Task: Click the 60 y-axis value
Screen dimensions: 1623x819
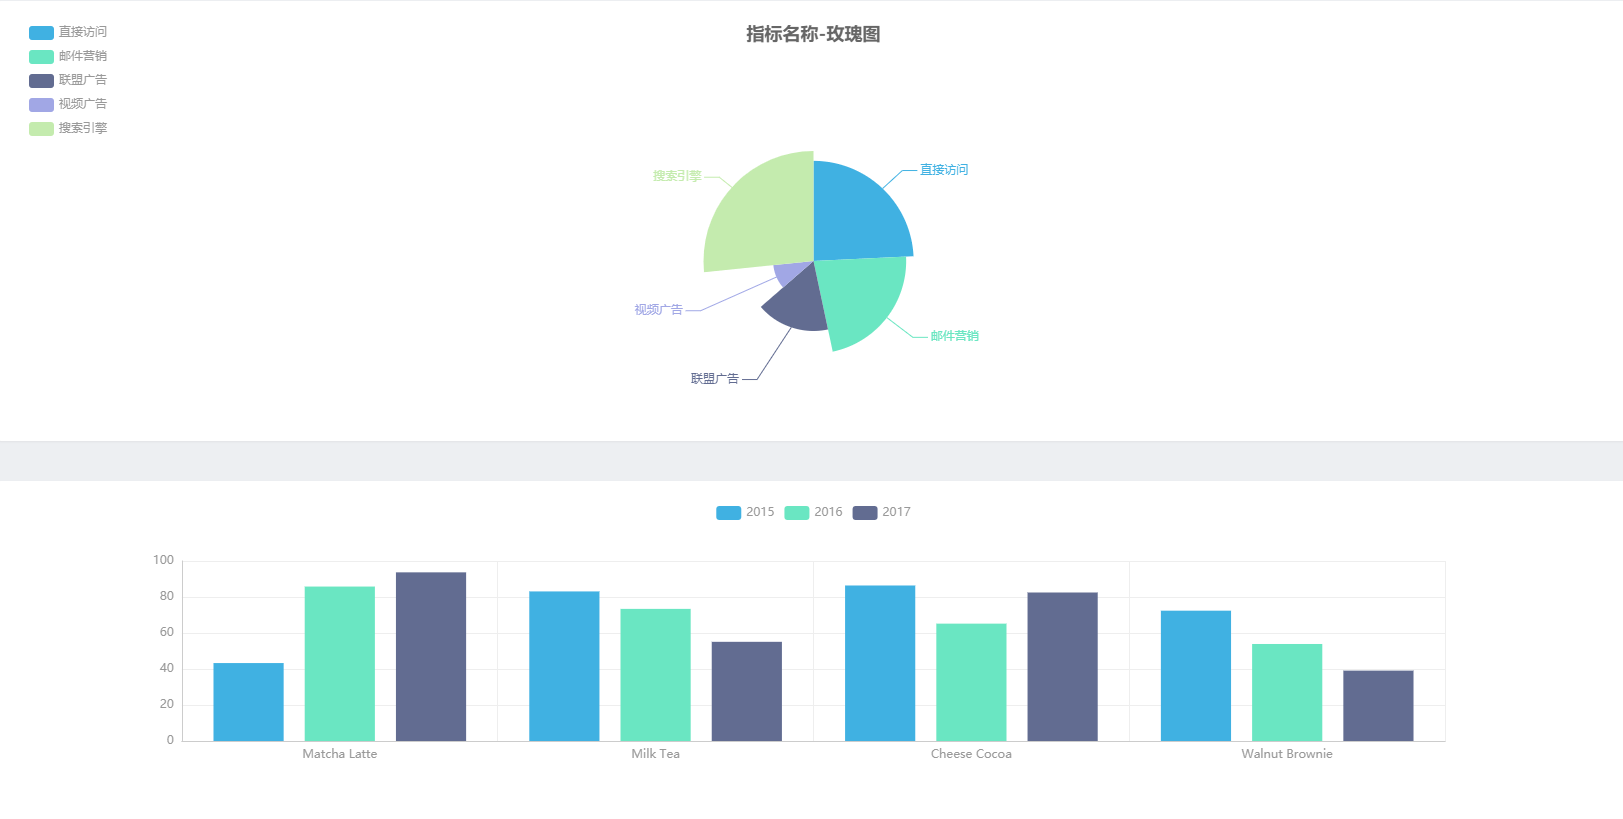Action: coord(167,632)
